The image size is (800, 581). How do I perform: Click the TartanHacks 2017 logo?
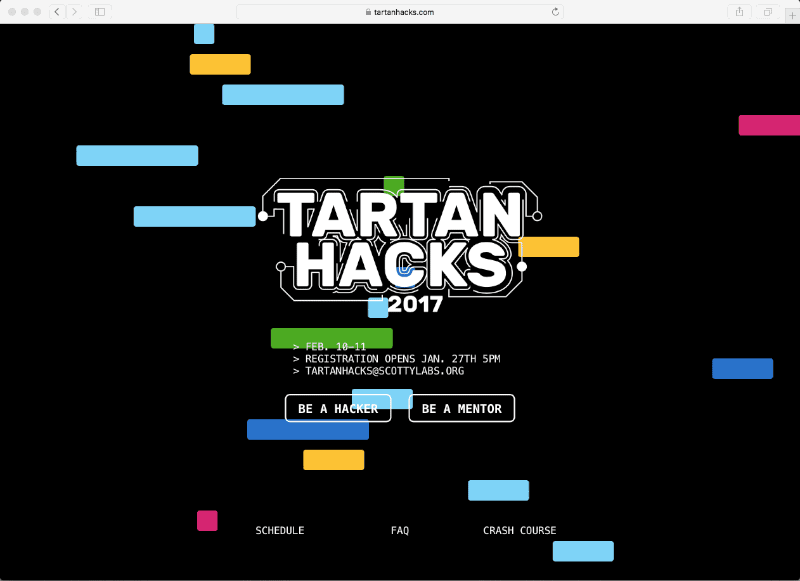401,245
